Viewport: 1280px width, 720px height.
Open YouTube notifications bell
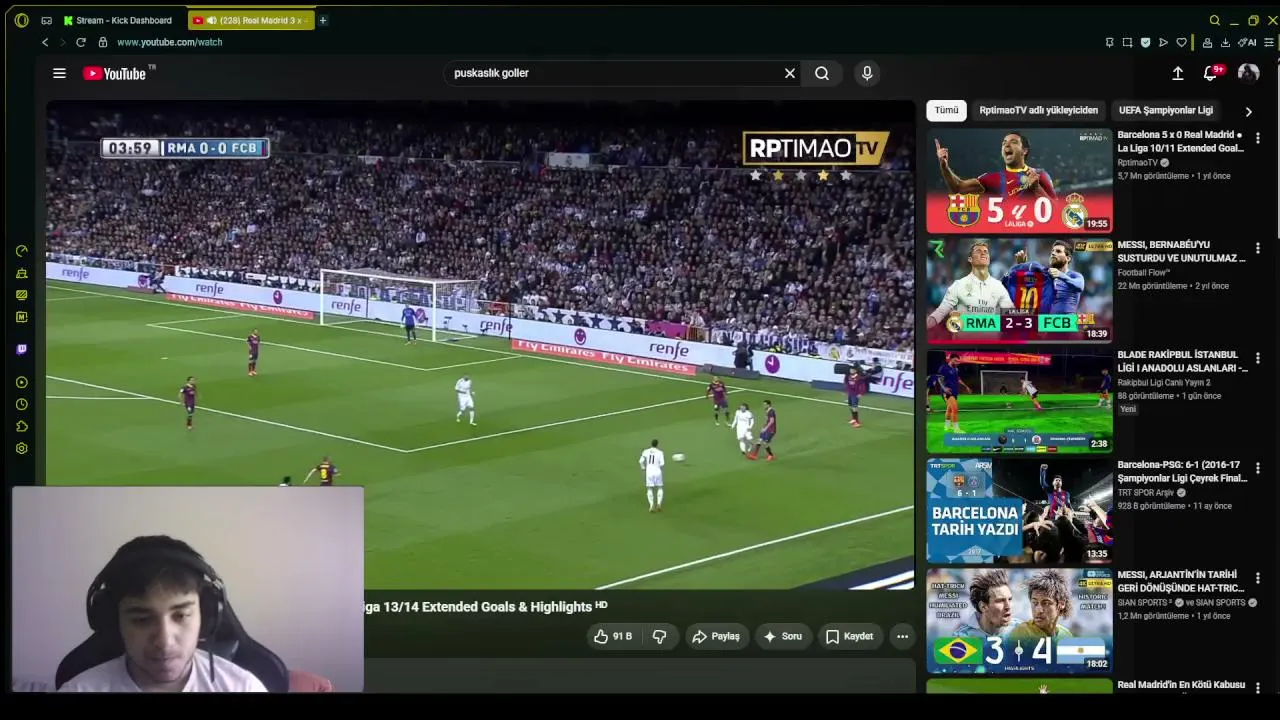tap(1212, 72)
